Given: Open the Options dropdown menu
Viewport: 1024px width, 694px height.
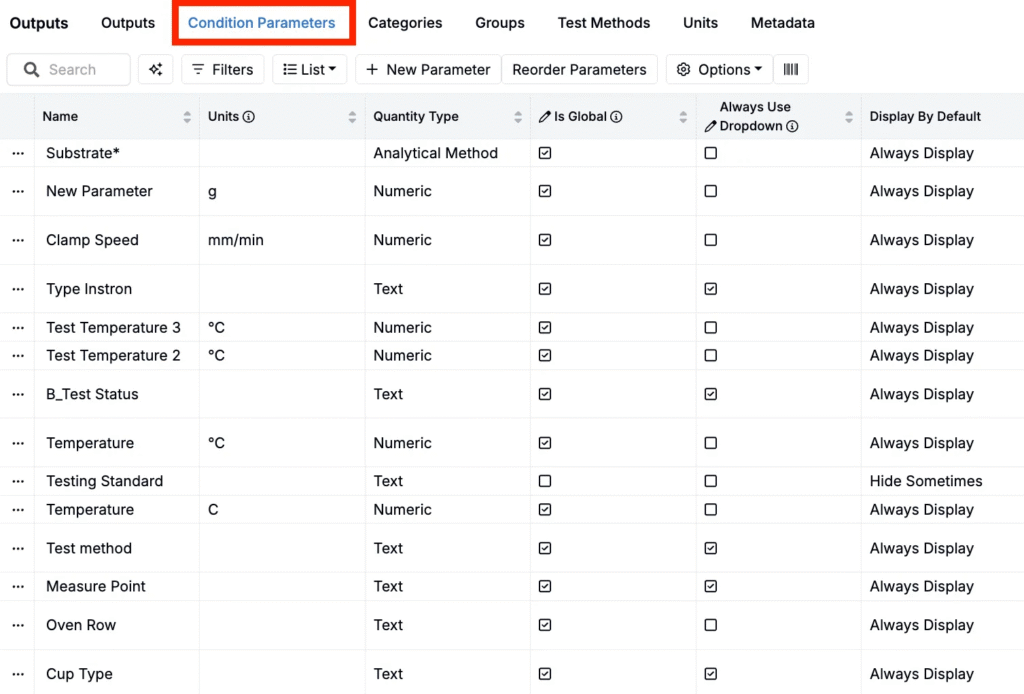Looking at the screenshot, I should (x=719, y=69).
